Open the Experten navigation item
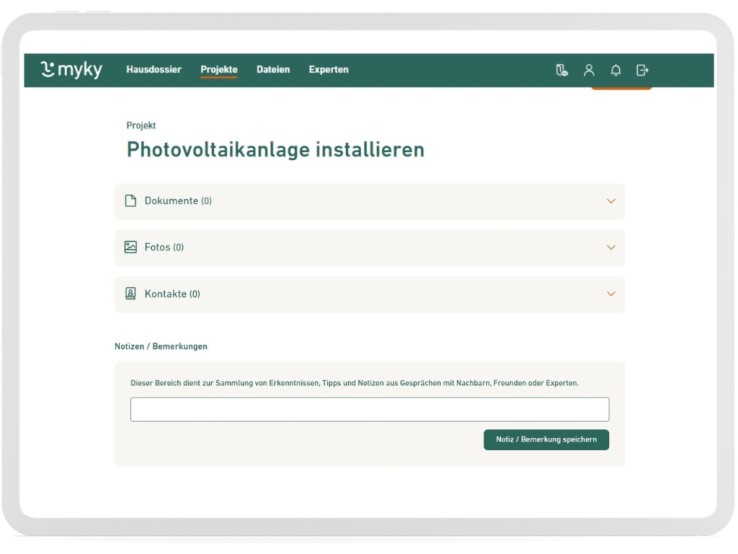This screenshot has width=738, height=554. pyautogui.click(x=329, y=70)
